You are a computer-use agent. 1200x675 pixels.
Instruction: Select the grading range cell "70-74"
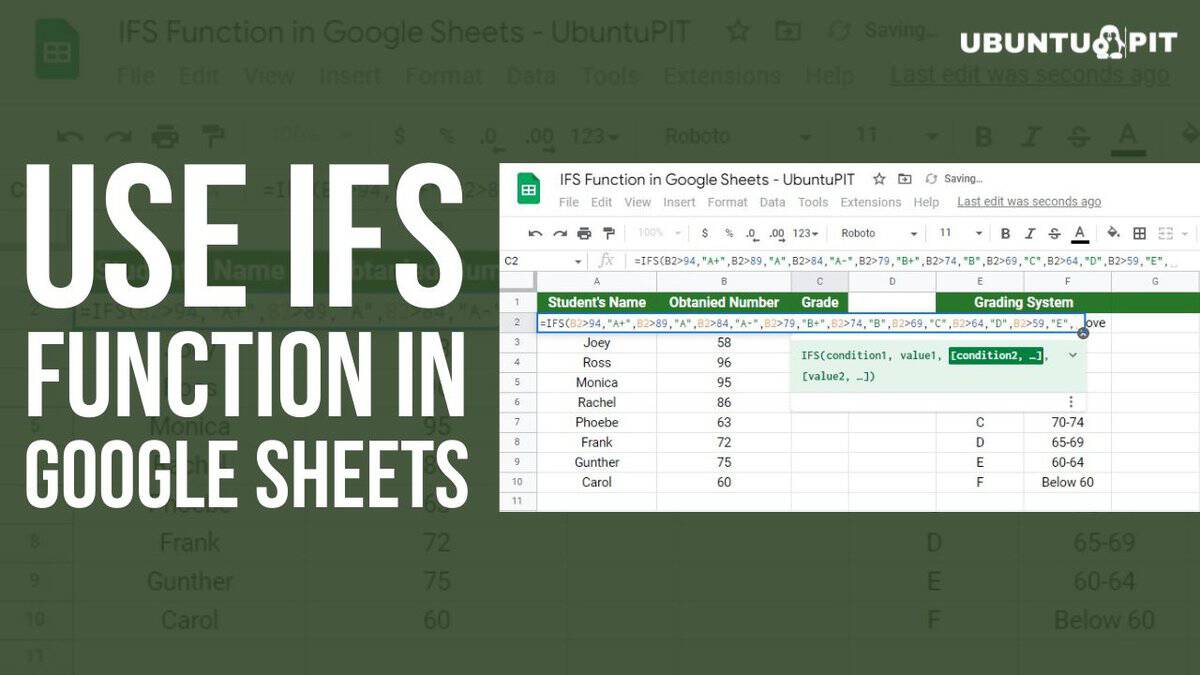point(1067,422)
